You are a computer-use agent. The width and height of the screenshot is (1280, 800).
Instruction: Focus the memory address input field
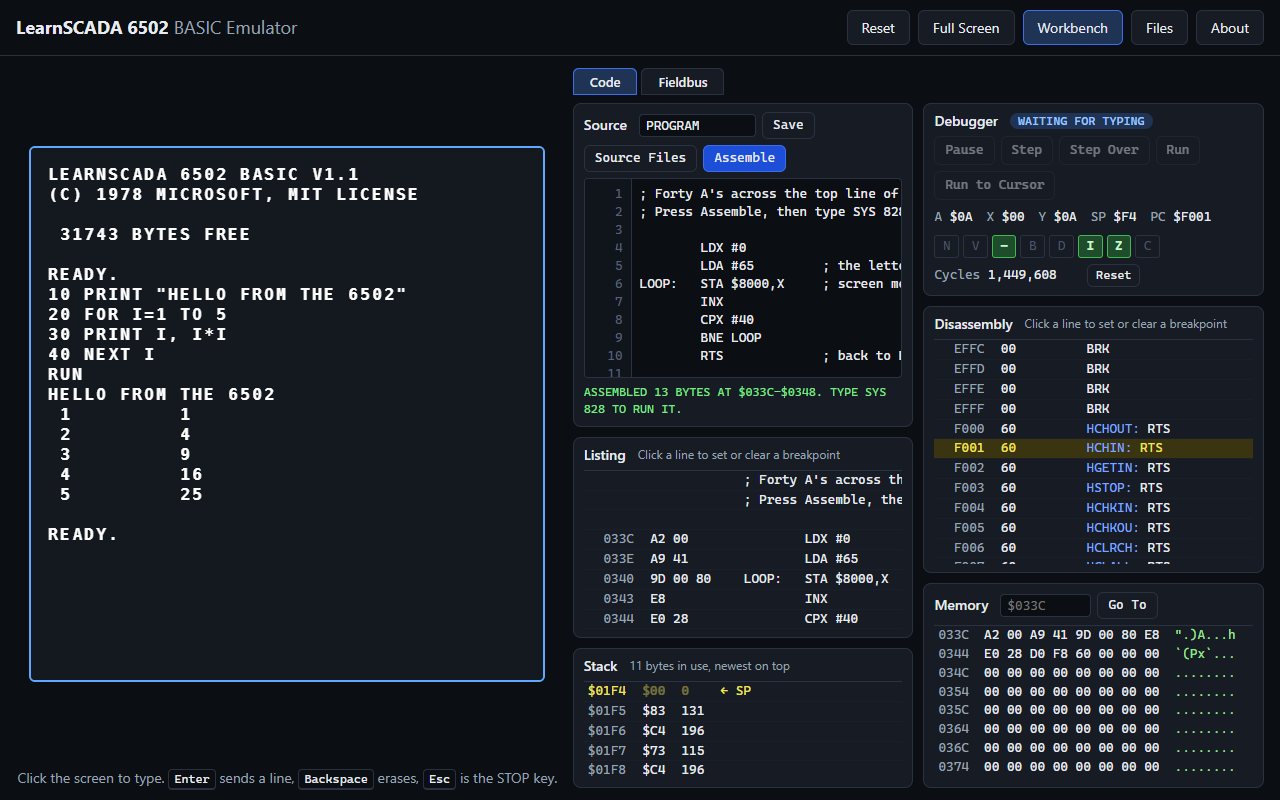1045,605
